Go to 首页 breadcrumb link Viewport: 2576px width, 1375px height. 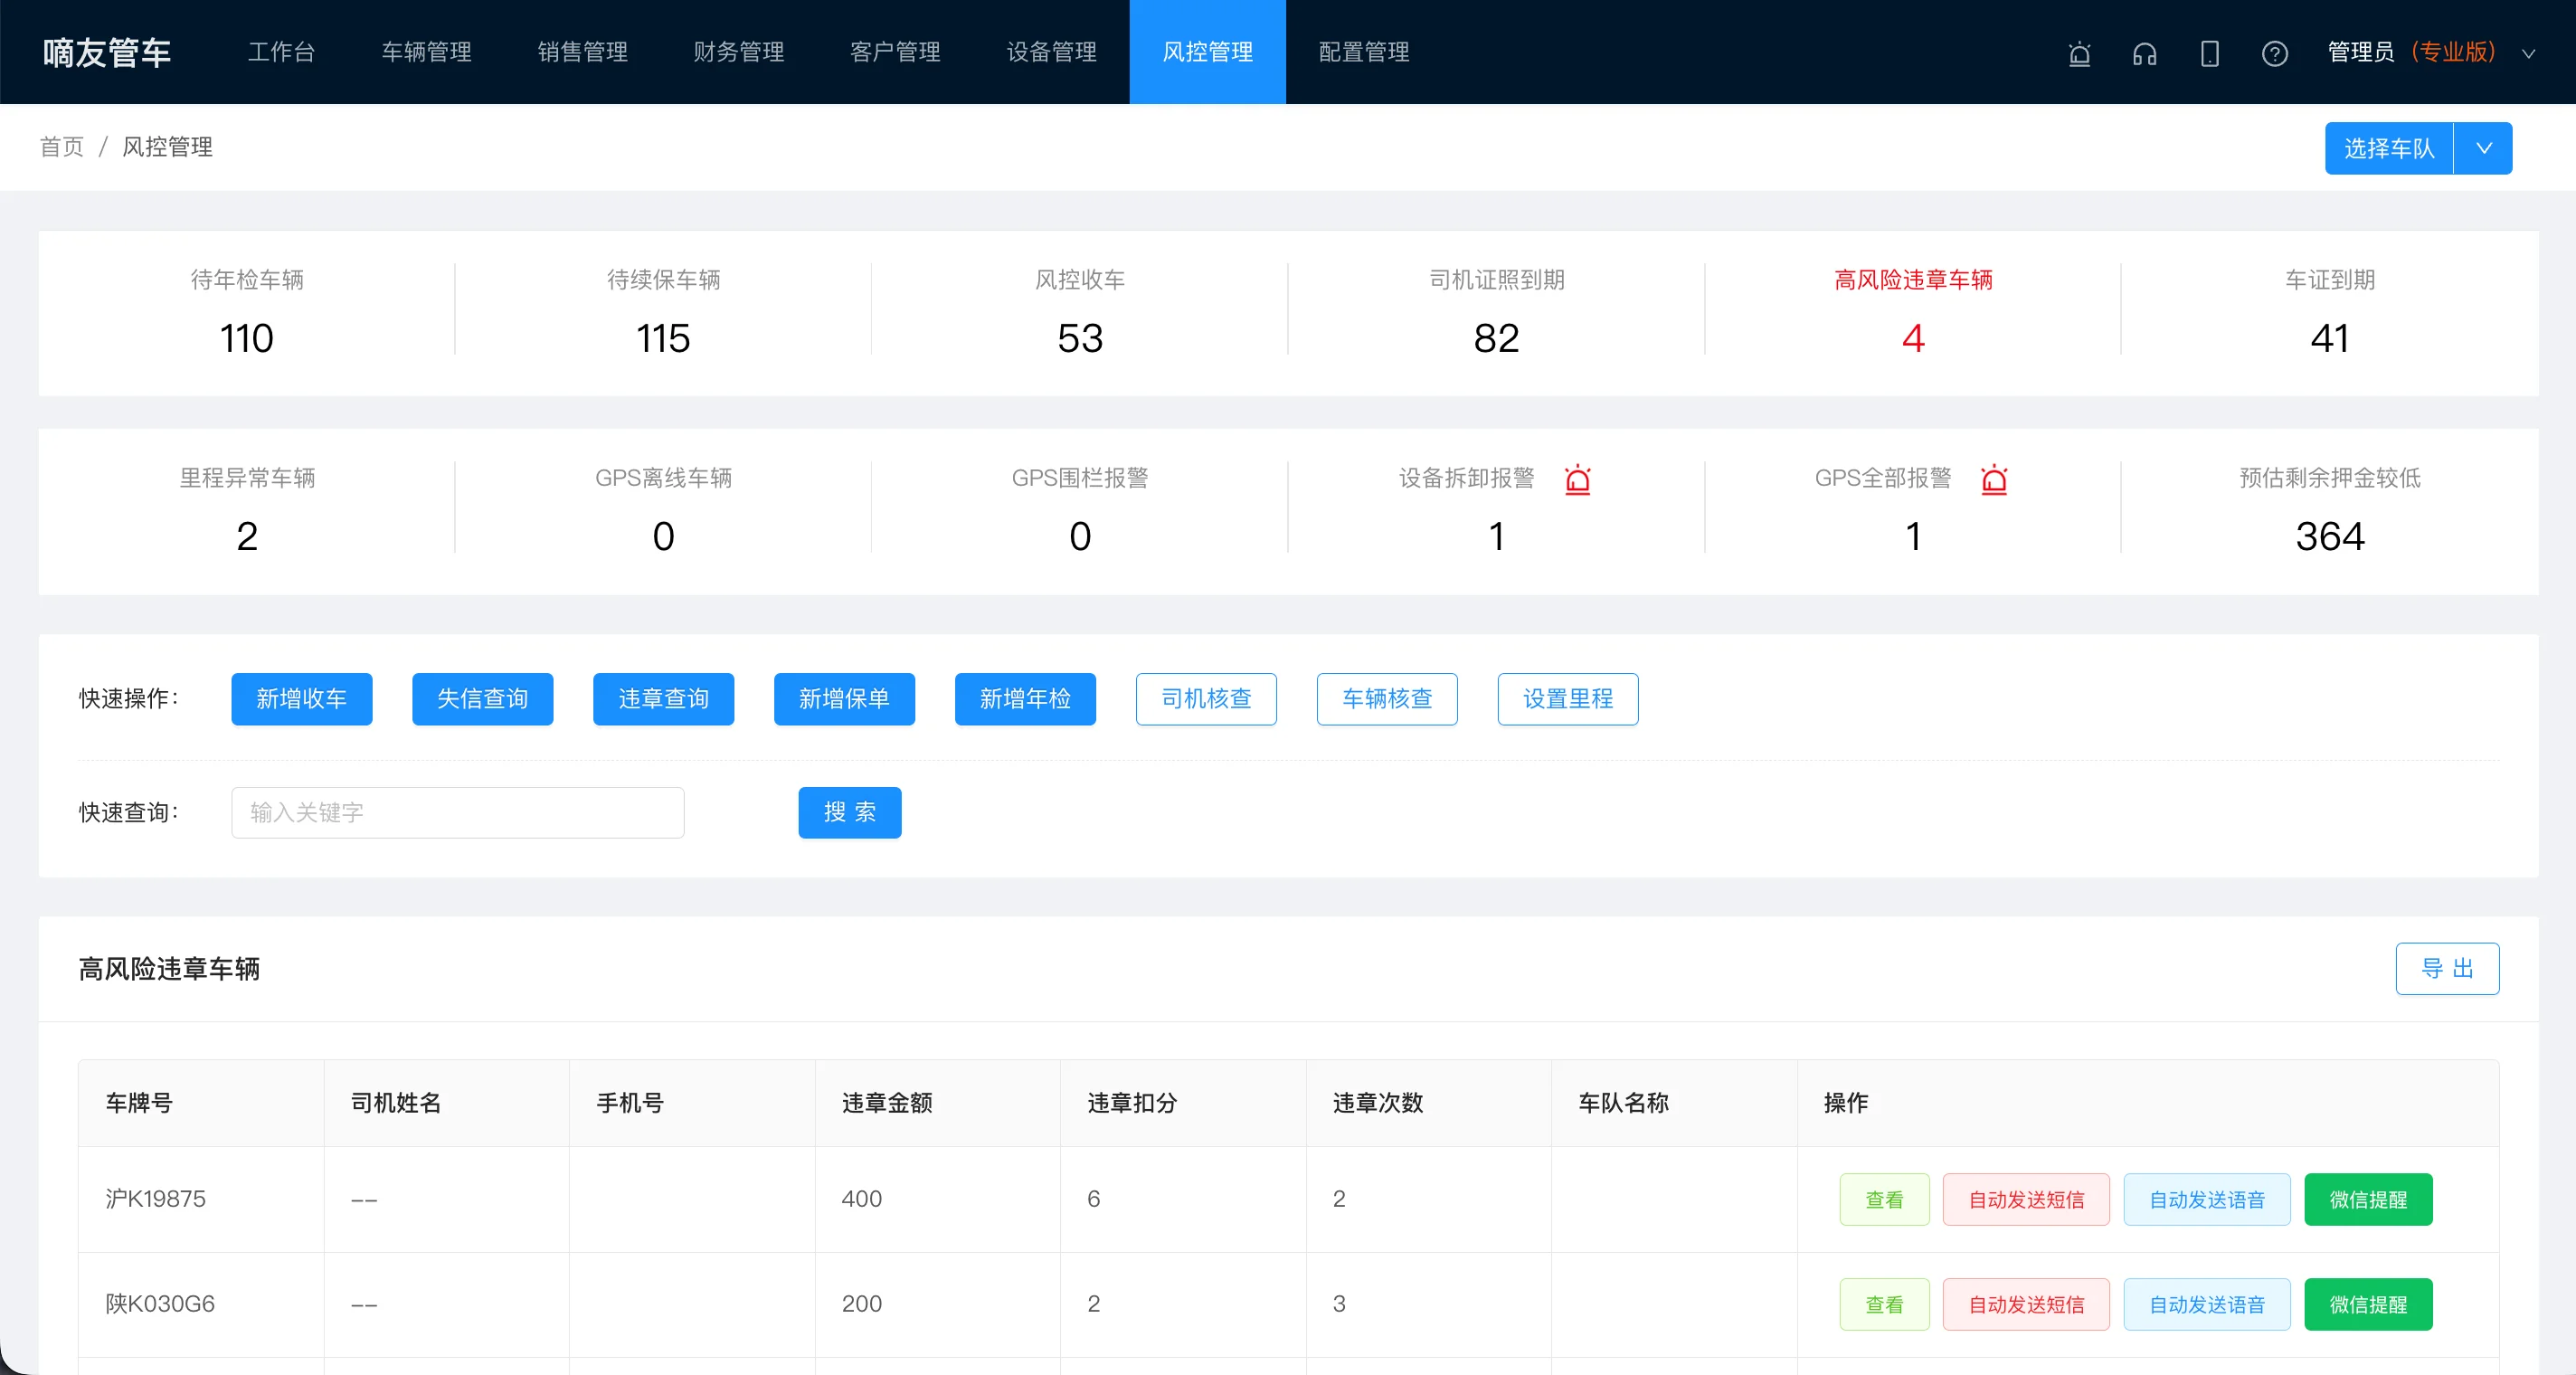pos(61,147)
